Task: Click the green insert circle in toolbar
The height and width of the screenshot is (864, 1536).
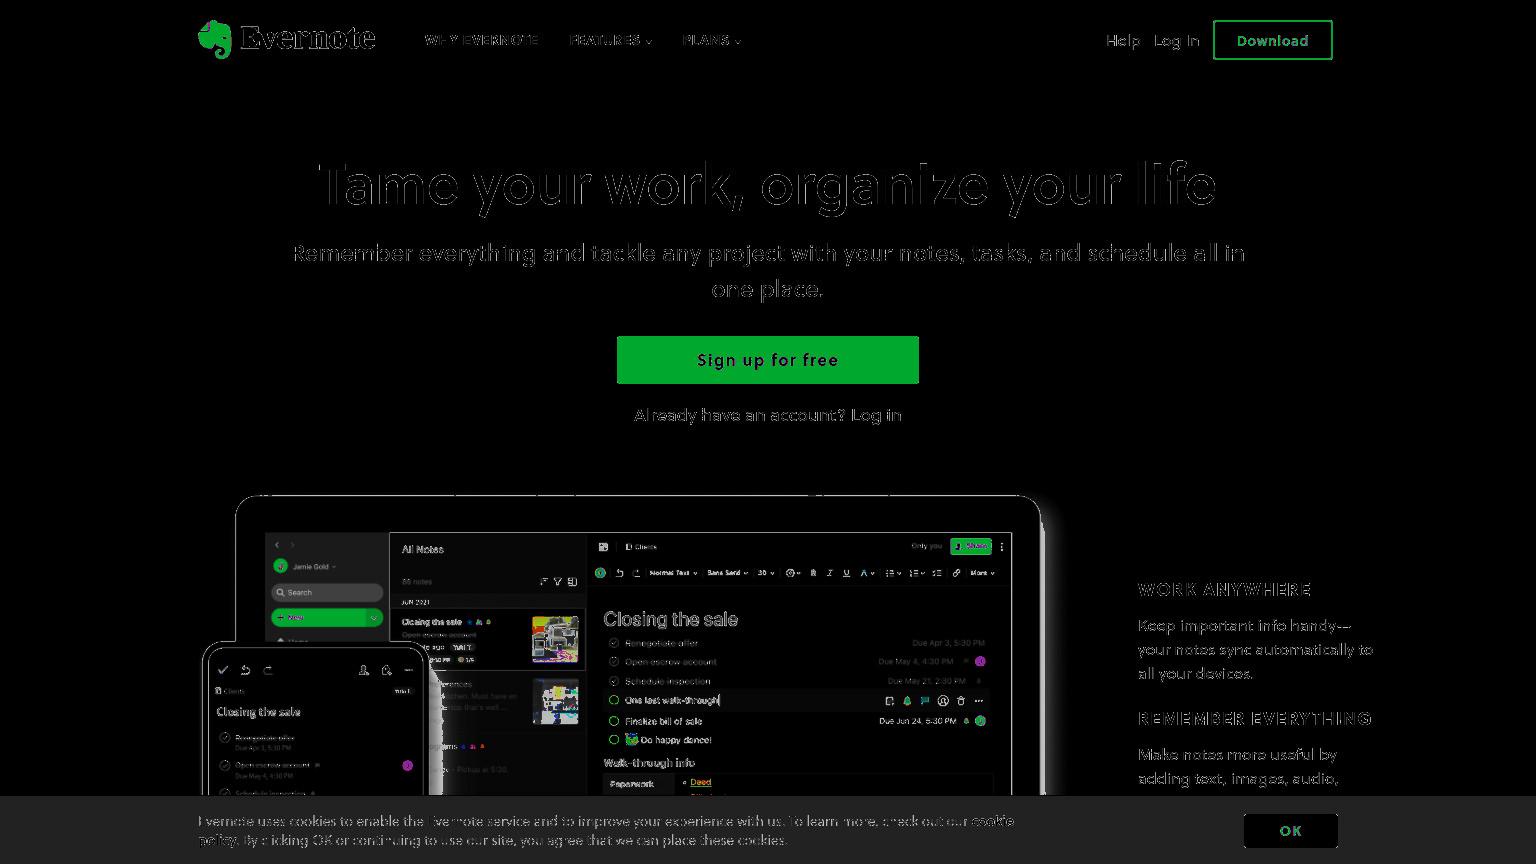Action: coord(600,573)
